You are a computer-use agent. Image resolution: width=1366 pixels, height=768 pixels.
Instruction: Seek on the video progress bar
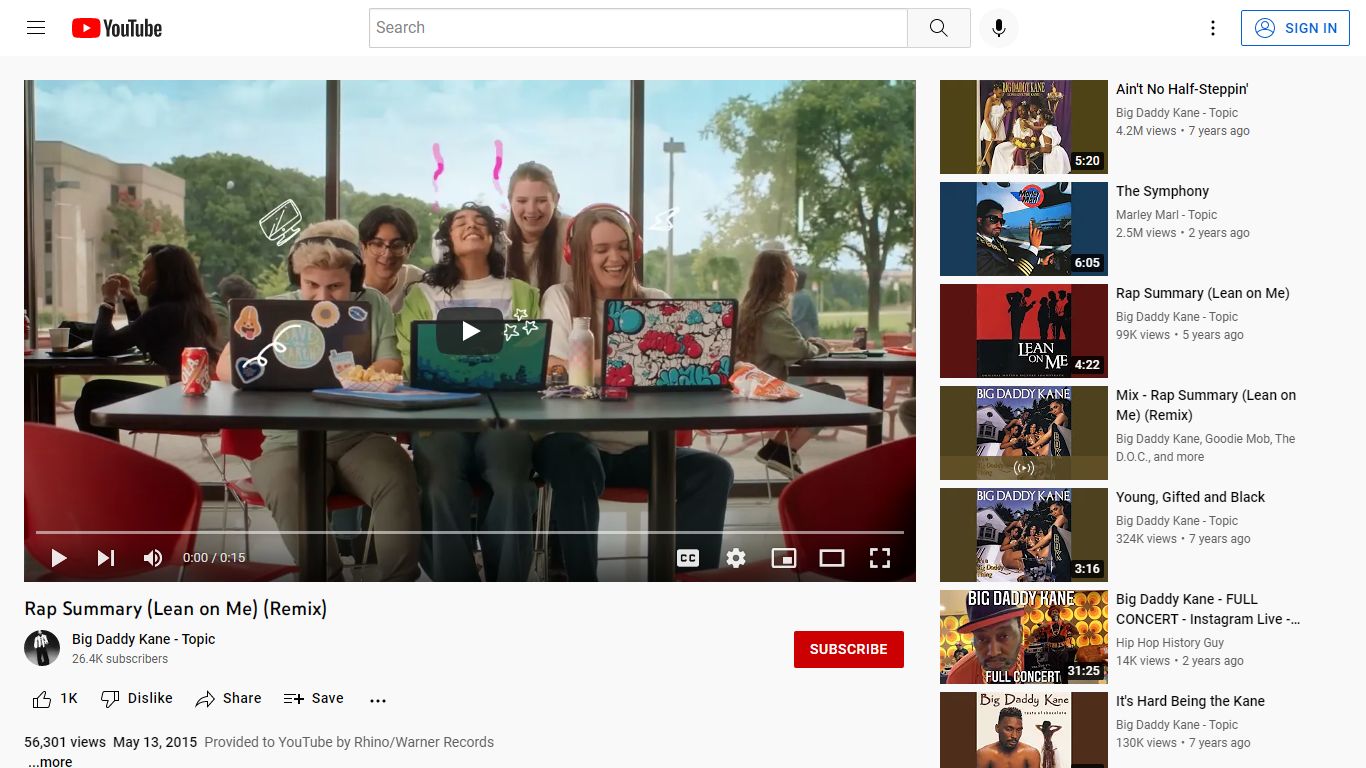coord(470,532)
